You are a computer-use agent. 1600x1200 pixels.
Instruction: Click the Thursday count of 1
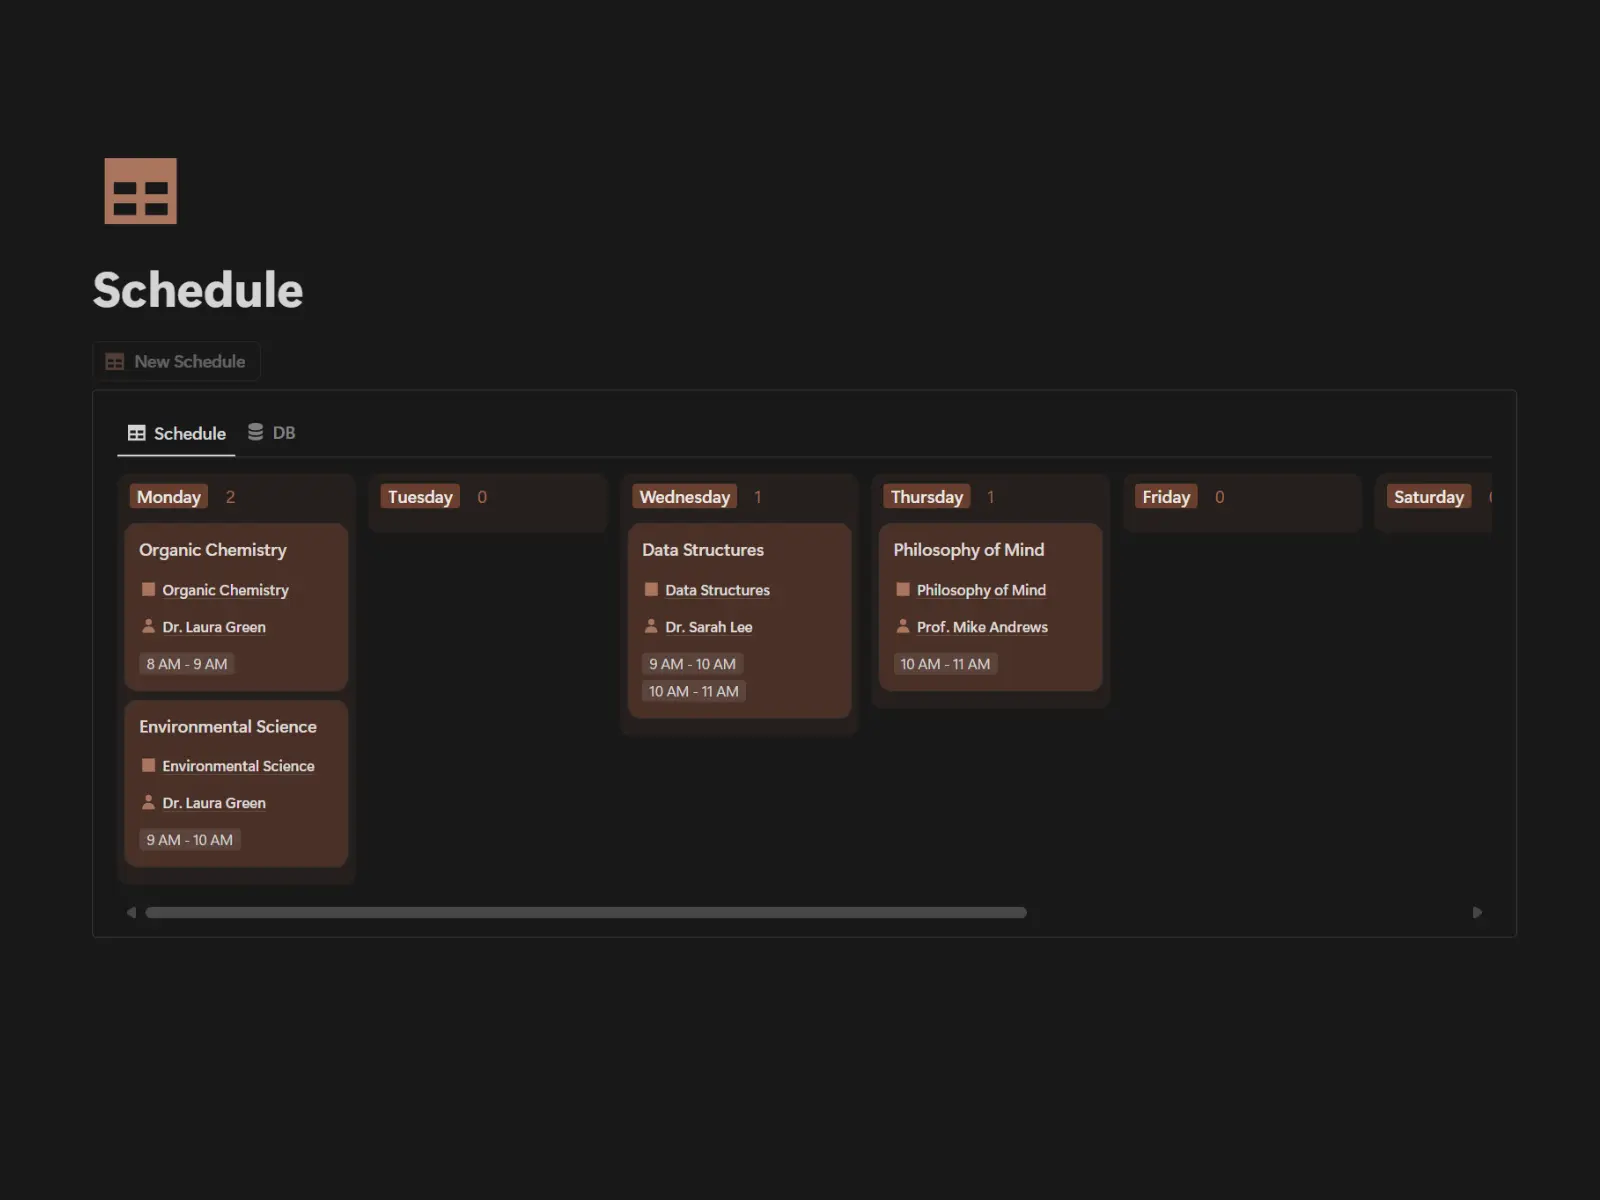pyautogui.click(x=990, y=497)
